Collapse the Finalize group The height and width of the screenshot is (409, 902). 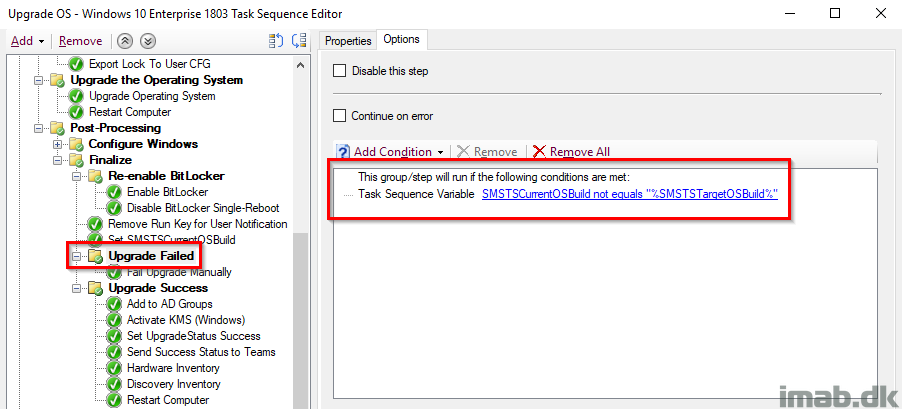(58, 160)
